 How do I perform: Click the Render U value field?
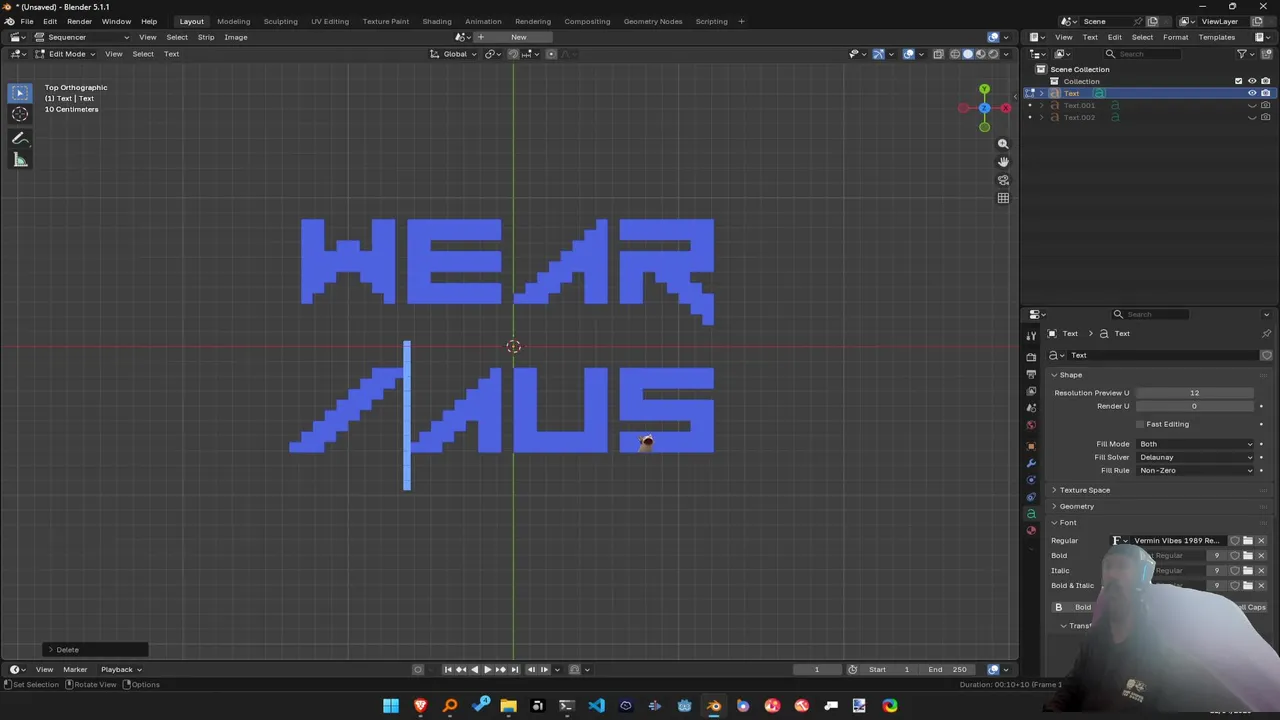1195,406
